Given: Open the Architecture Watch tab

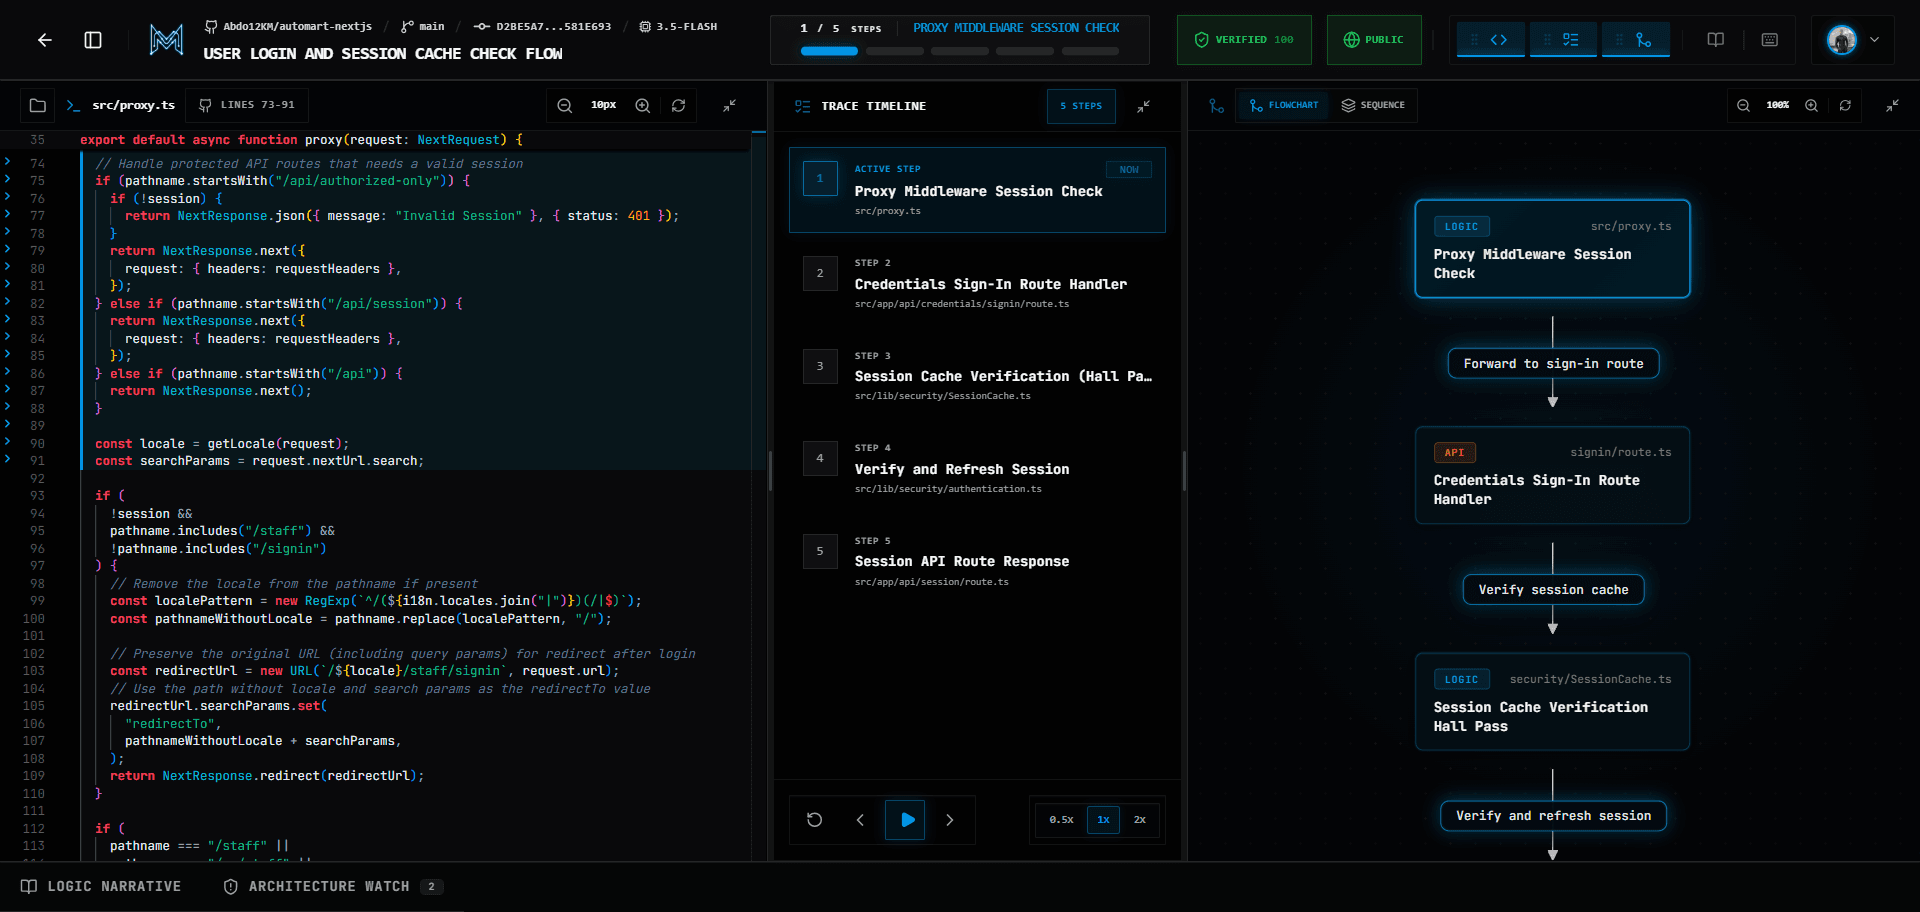Looking at the screenshot, I should 333,887.
